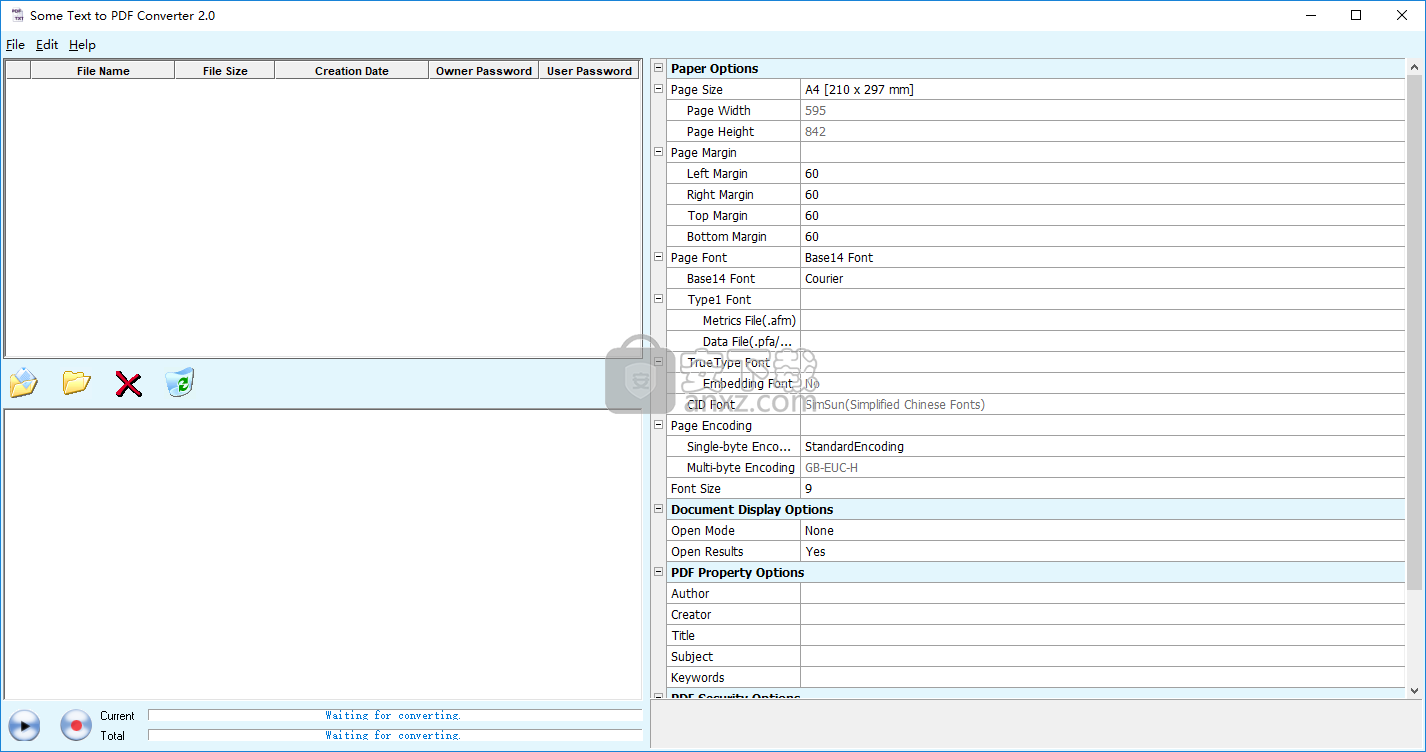Image resolution: width=1426 pixels, height=752 pixels.
Task: Edit the Bottom Margin value field
Action: (1103, 236)
